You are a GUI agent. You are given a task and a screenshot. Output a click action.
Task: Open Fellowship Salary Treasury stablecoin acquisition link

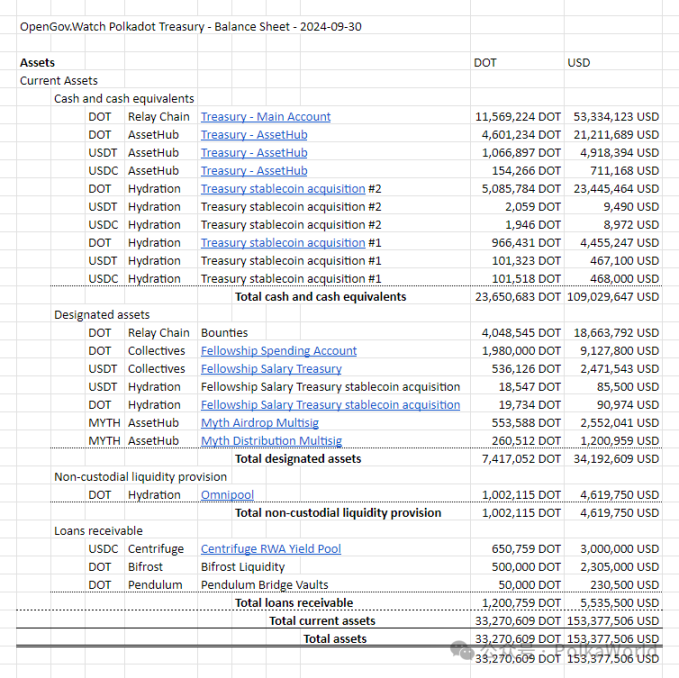(x=330, y=405)
